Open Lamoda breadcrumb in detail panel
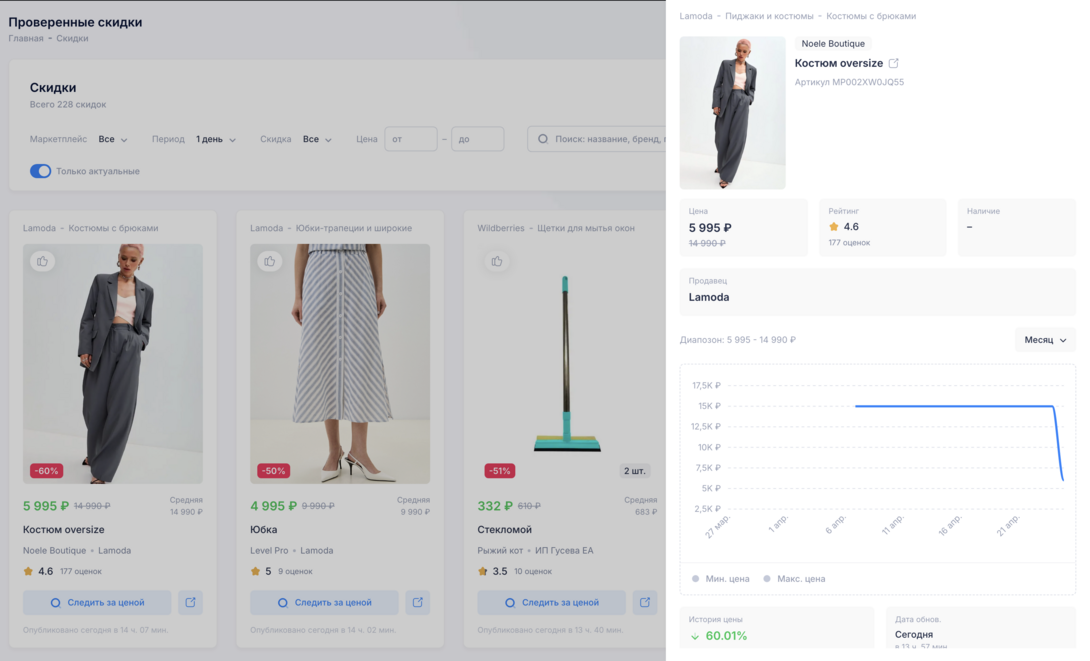The image size is (1090, 661). 696,16
